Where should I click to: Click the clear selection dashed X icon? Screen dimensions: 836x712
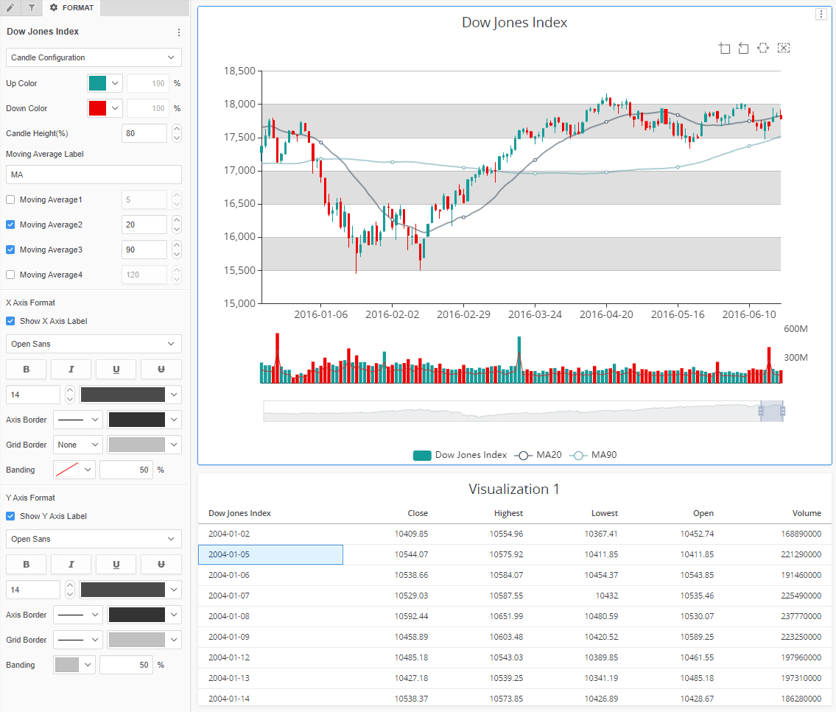784,48
